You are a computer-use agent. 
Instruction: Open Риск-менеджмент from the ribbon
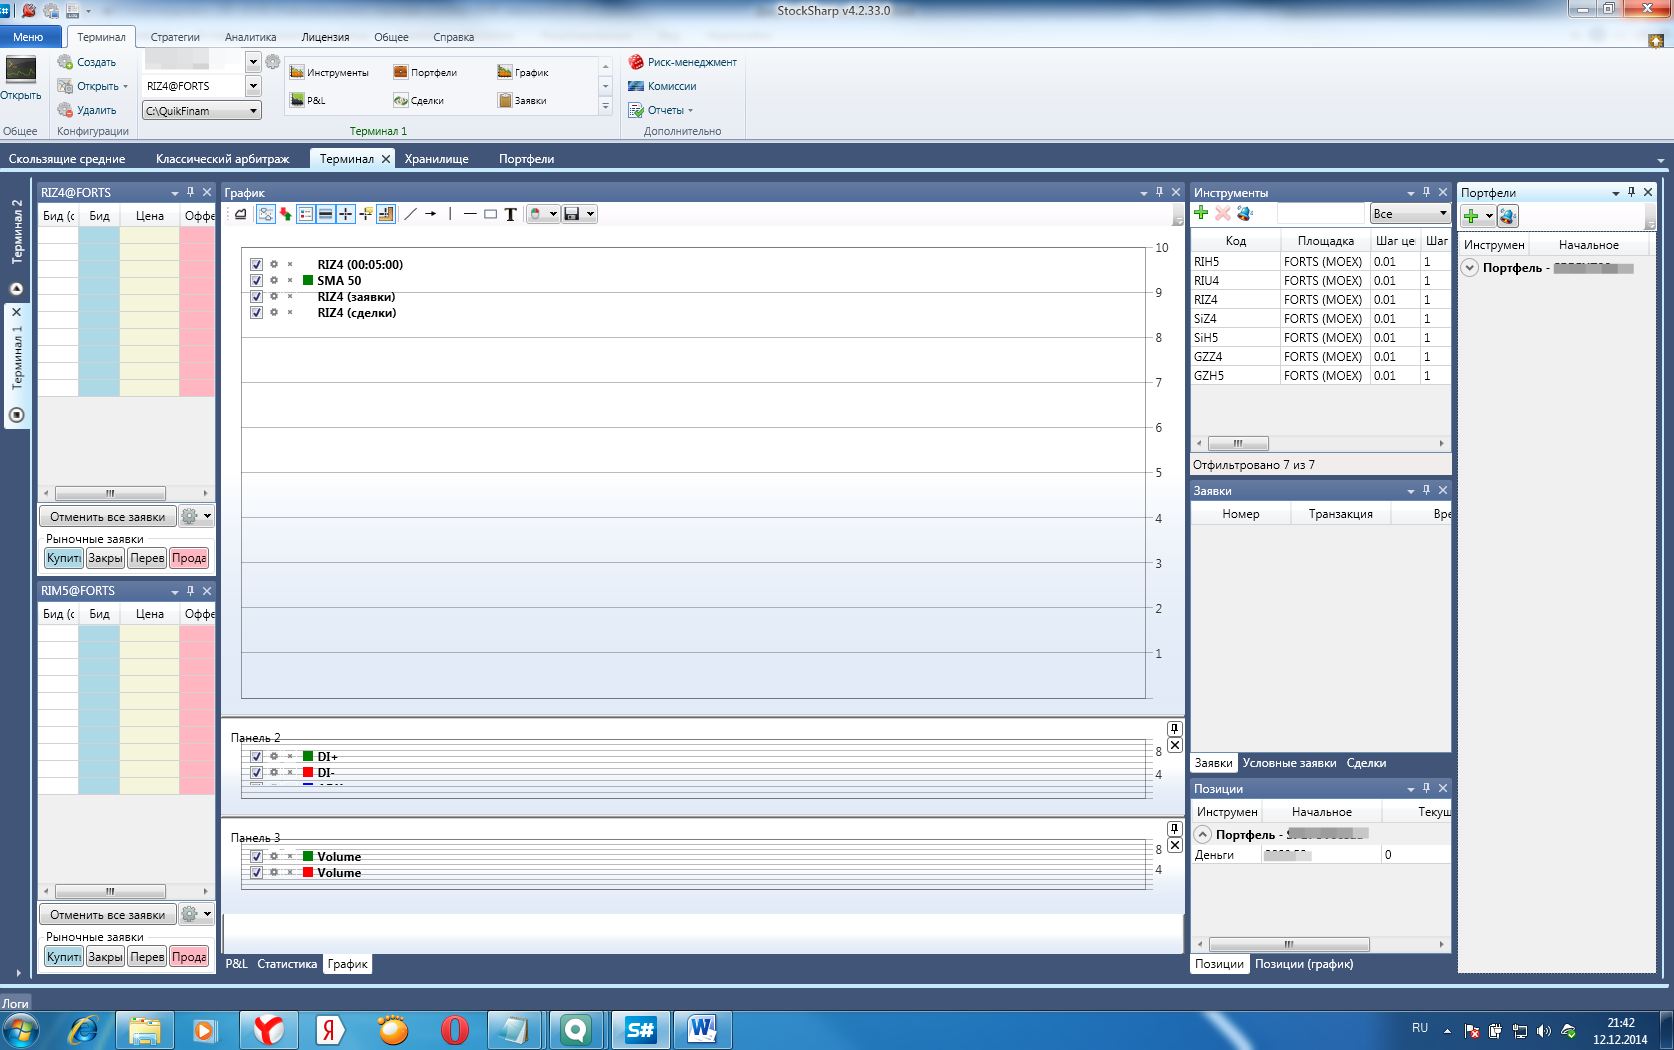pyautogui.click(x=682, y=62)
